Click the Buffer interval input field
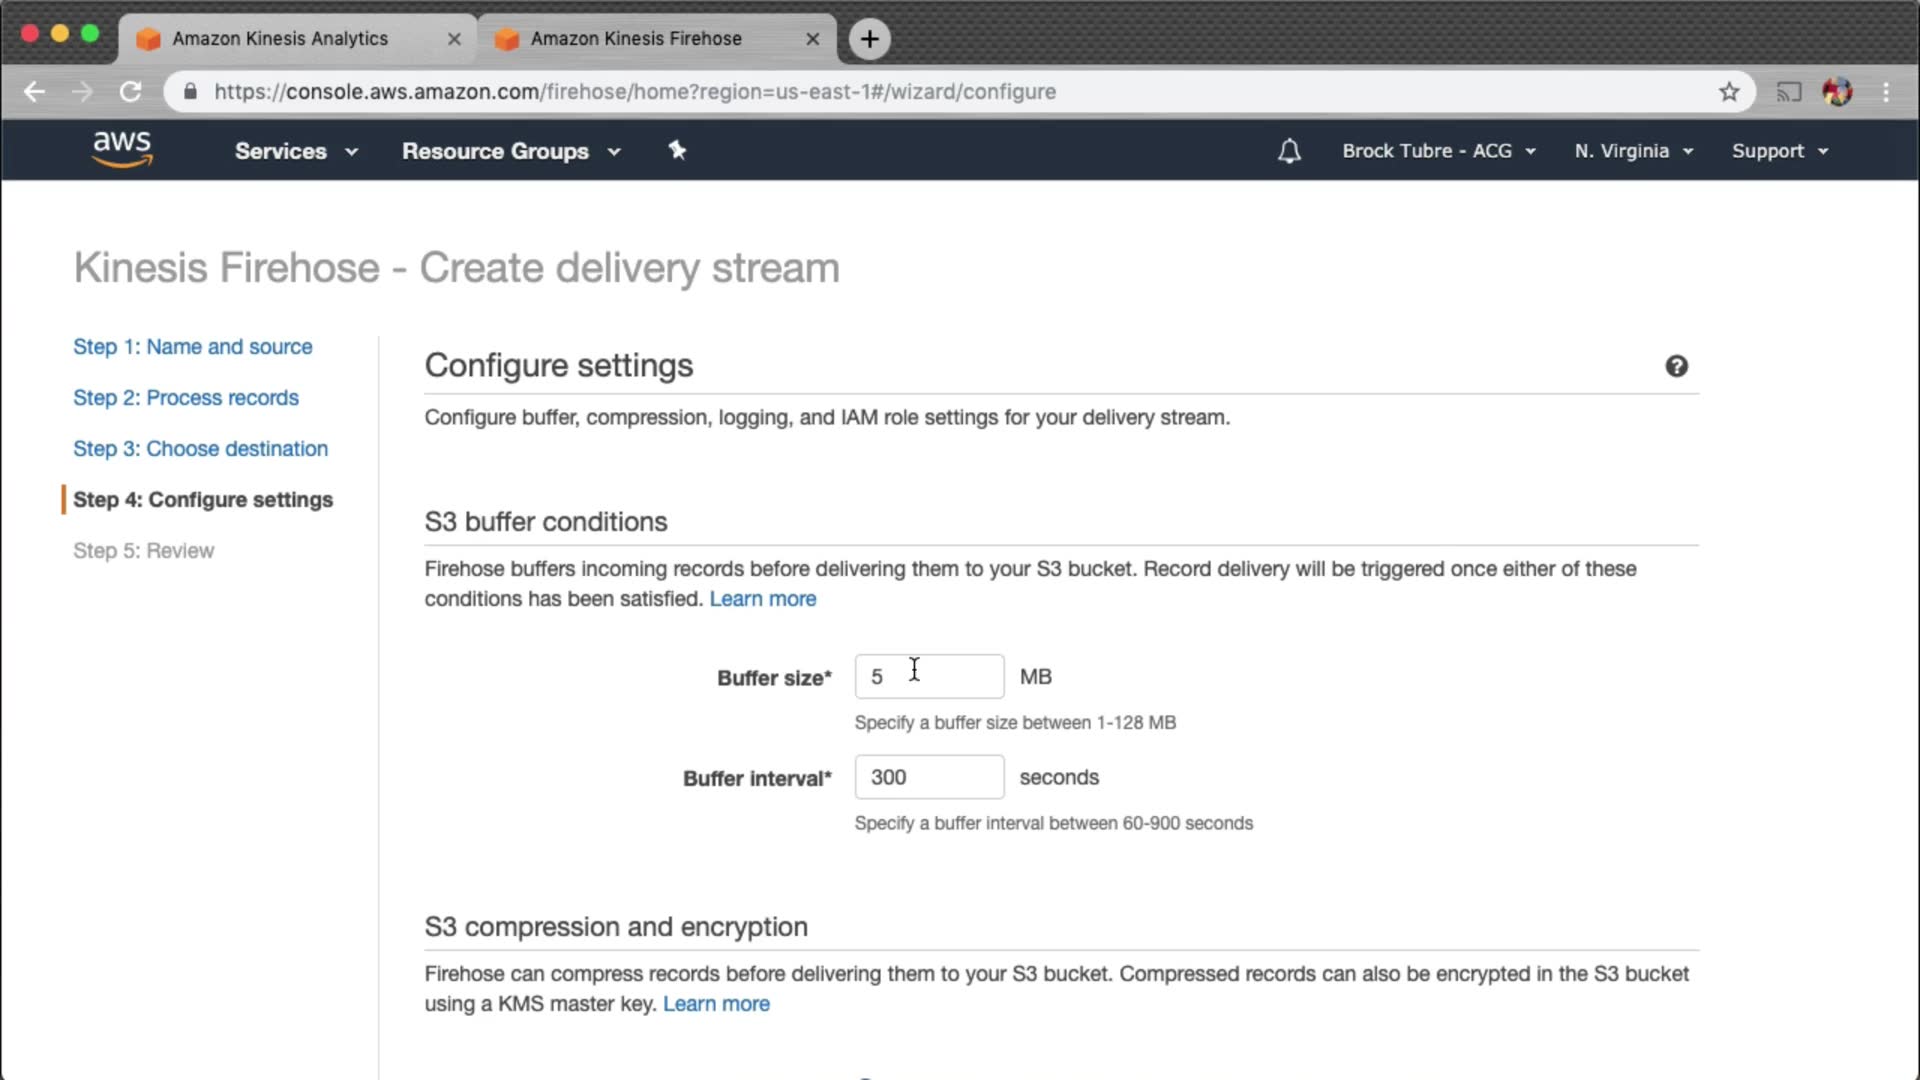This screenshot has width=1920, height=1080. tap(929, 777)
